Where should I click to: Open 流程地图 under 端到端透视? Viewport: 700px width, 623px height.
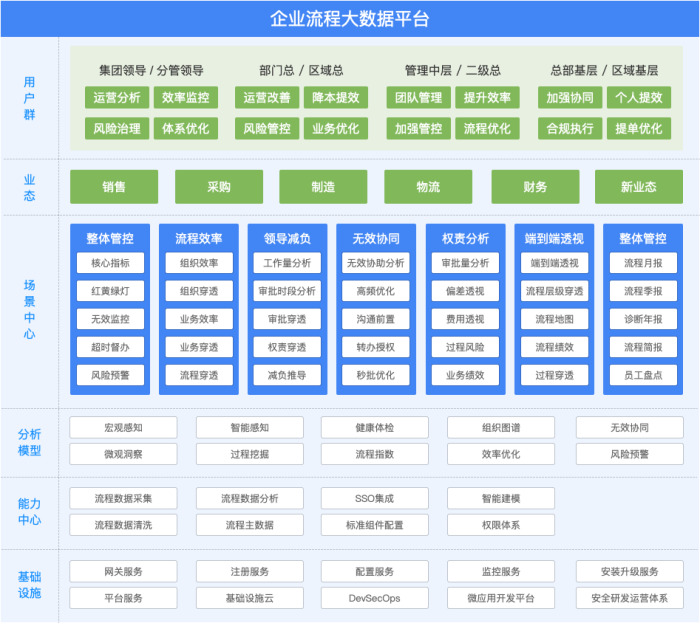coord(554,319)
